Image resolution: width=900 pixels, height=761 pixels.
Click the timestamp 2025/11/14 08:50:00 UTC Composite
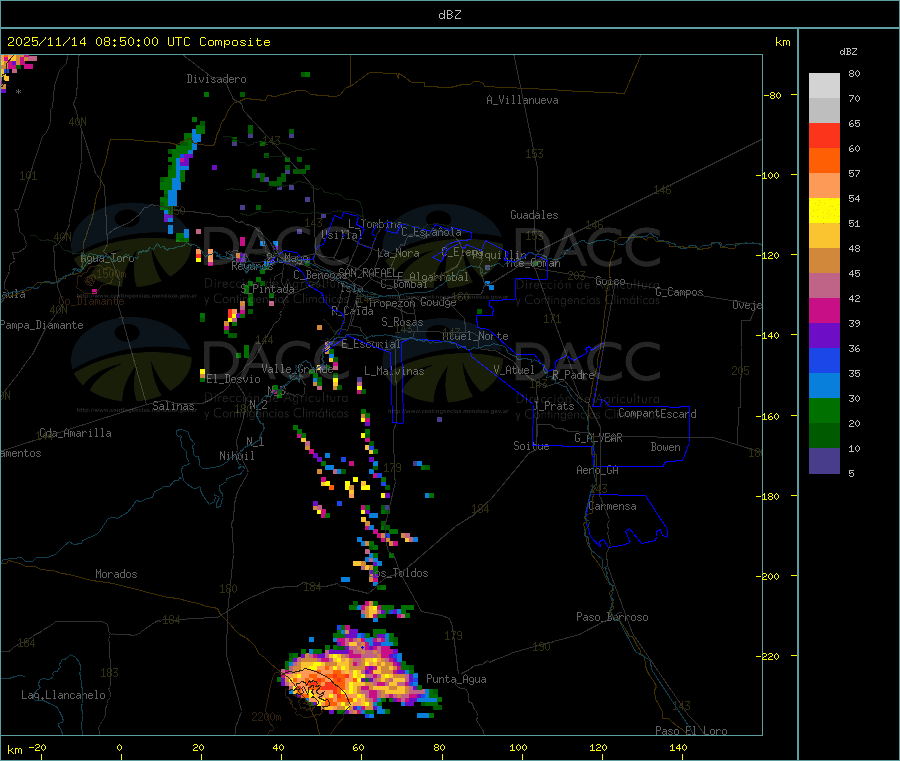[138, 42]
